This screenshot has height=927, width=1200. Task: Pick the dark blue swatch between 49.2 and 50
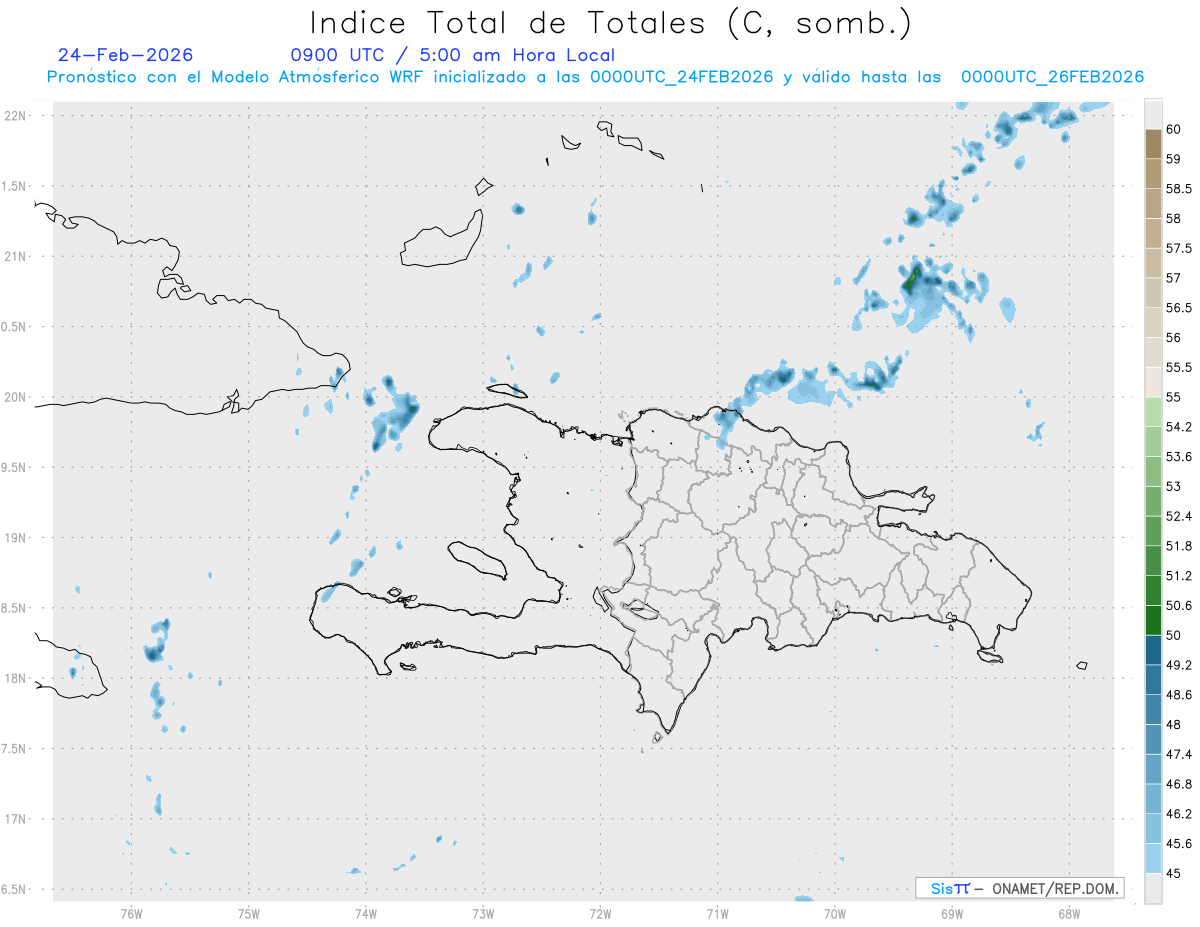(1153, 650)
